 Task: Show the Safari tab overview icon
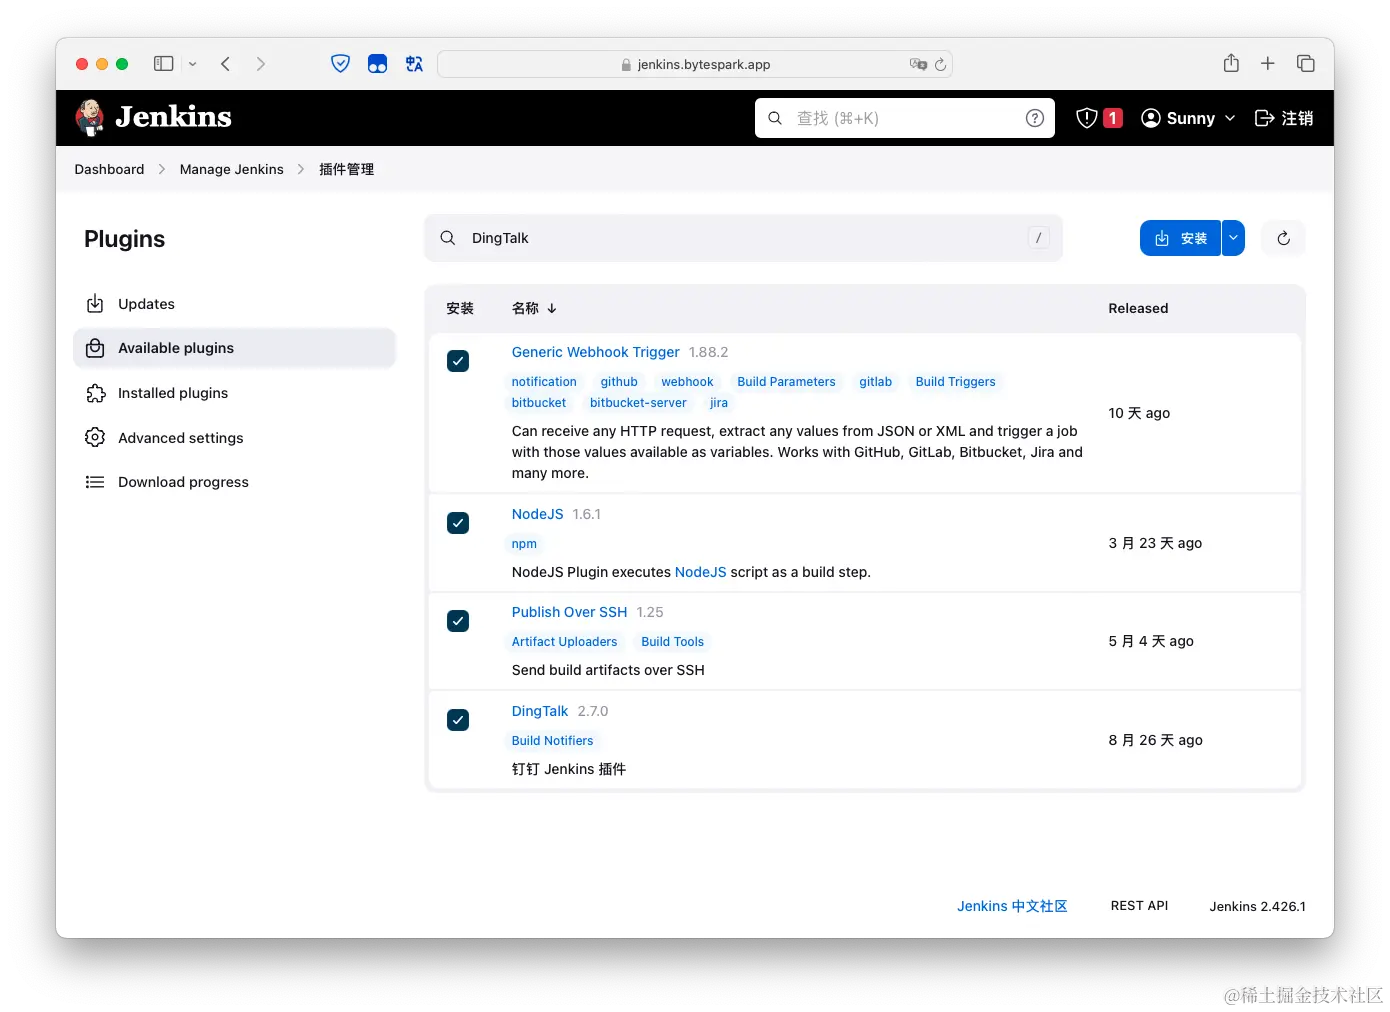point(1306,63)
